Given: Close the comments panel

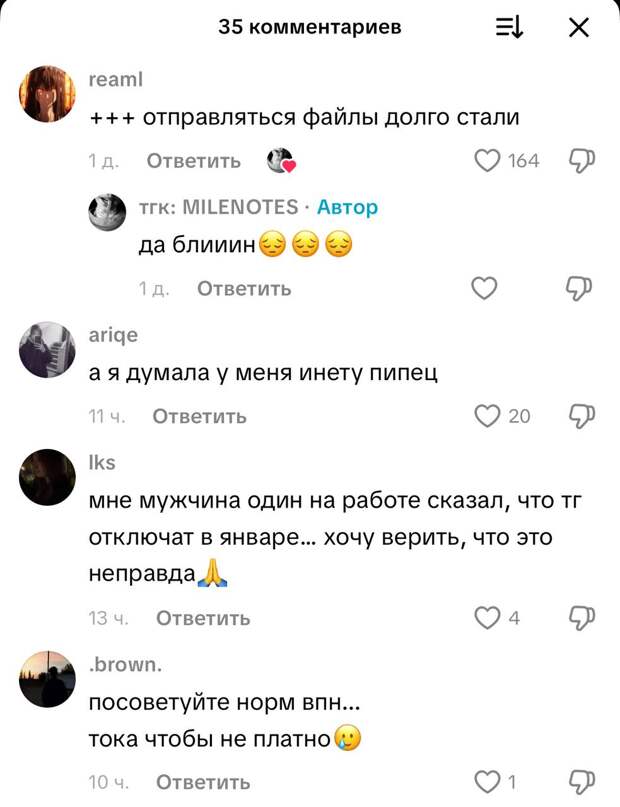Looking at the screenshot, I should click(x=579, y=27).
